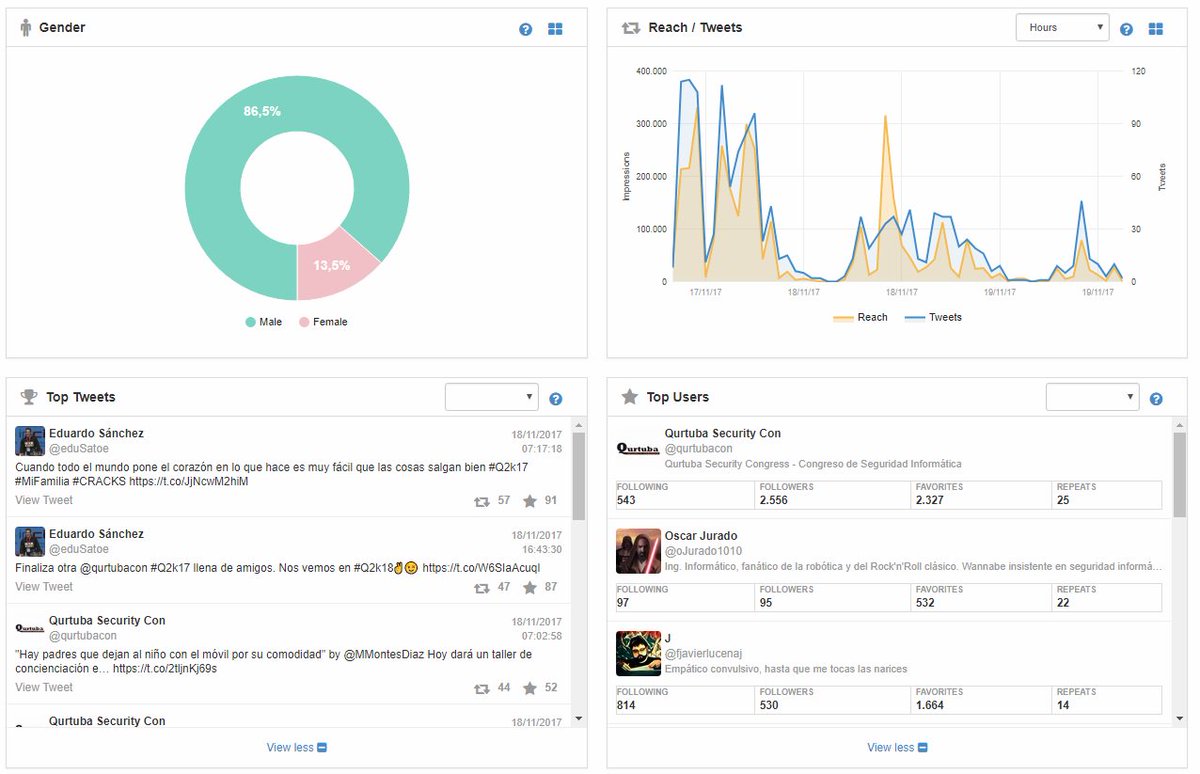1200x774 pixels.
Task: Click retweet icon showing 47 retweets
Action: [482, 588]
